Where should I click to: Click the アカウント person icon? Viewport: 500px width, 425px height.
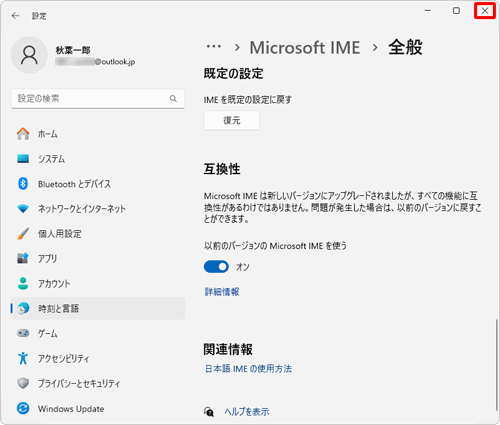(x=23, y=283)
